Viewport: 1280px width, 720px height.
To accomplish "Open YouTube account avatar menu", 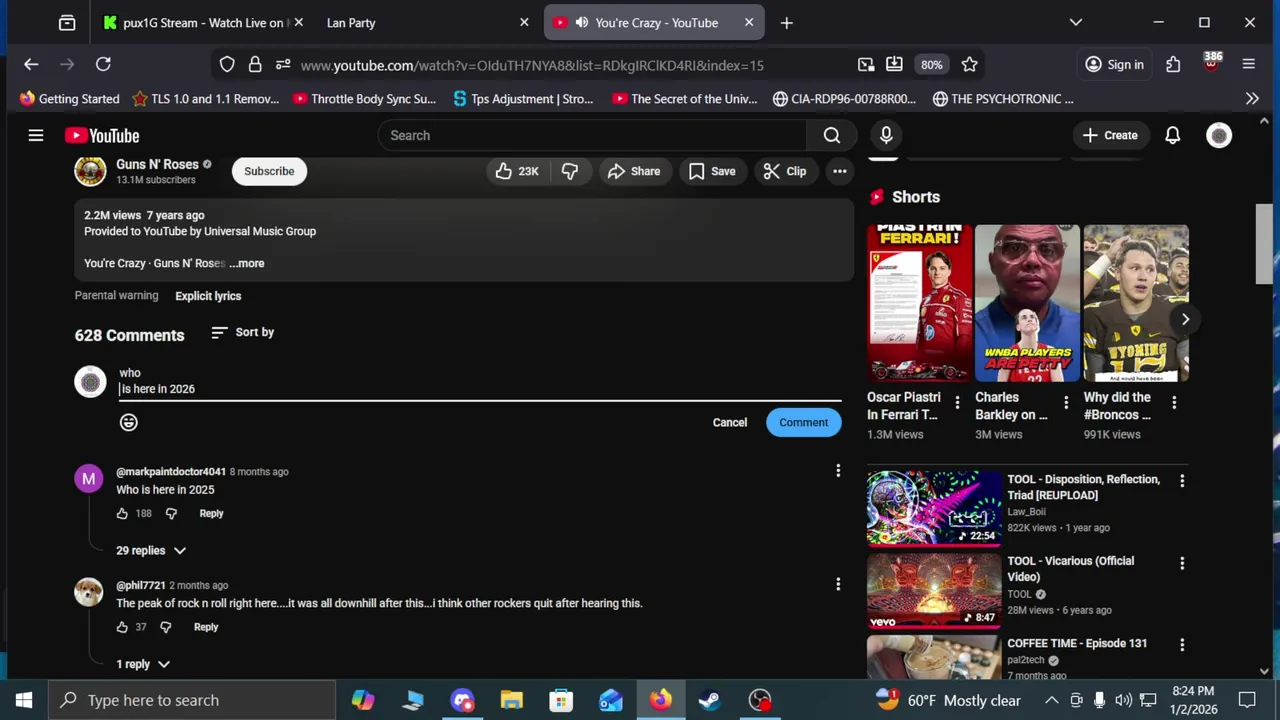I will (1219, 135).
